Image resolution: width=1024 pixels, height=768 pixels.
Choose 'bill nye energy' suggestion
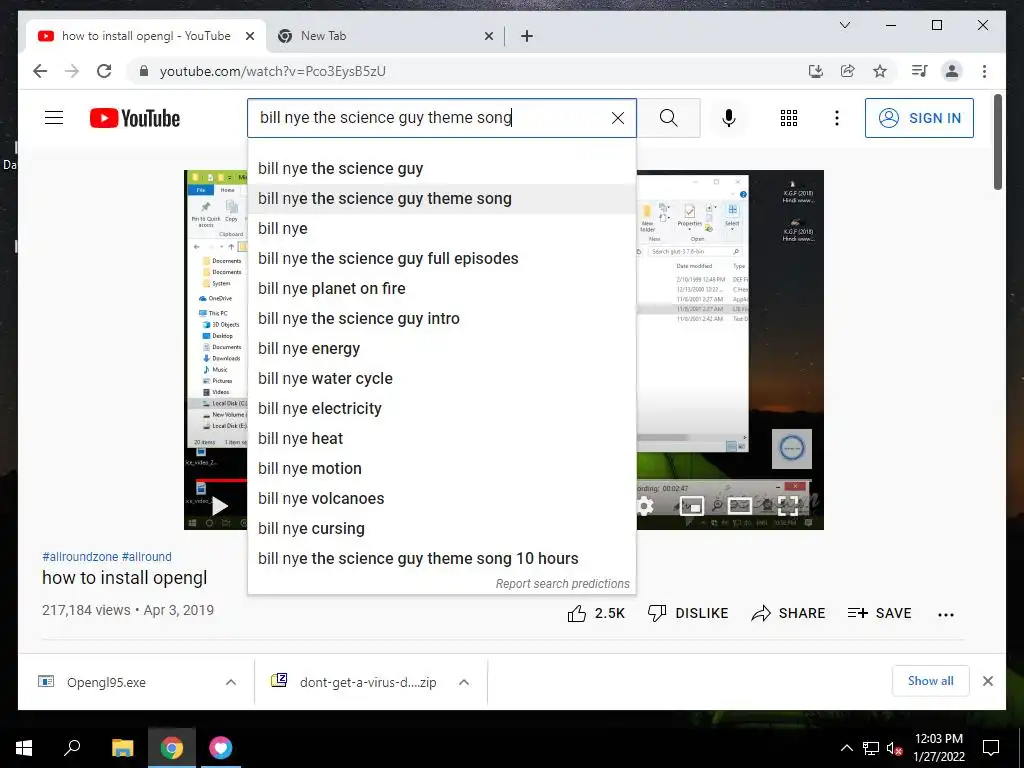442,349
